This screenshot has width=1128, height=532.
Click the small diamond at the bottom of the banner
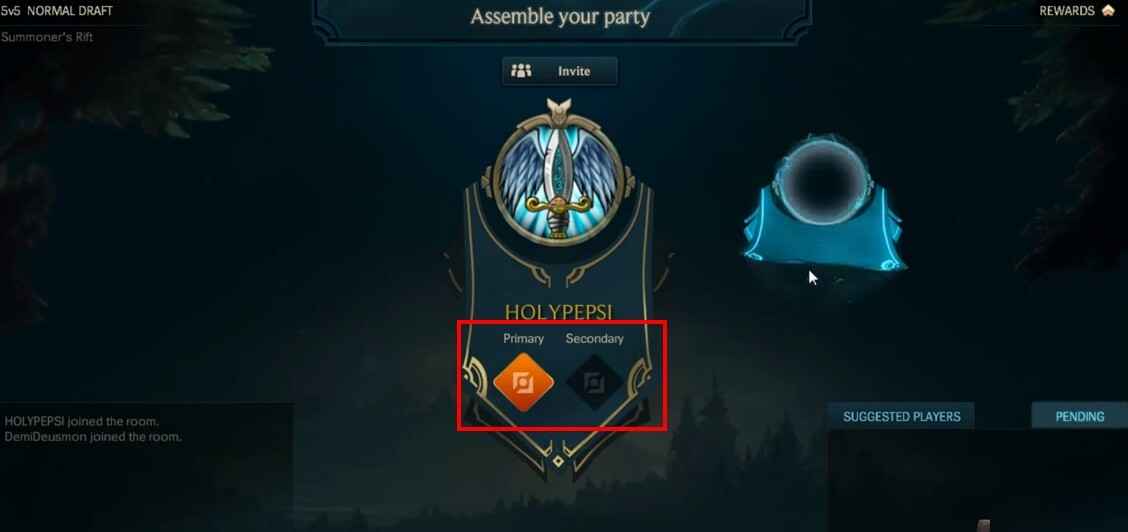pyautogui.click(x=558, y=462)
